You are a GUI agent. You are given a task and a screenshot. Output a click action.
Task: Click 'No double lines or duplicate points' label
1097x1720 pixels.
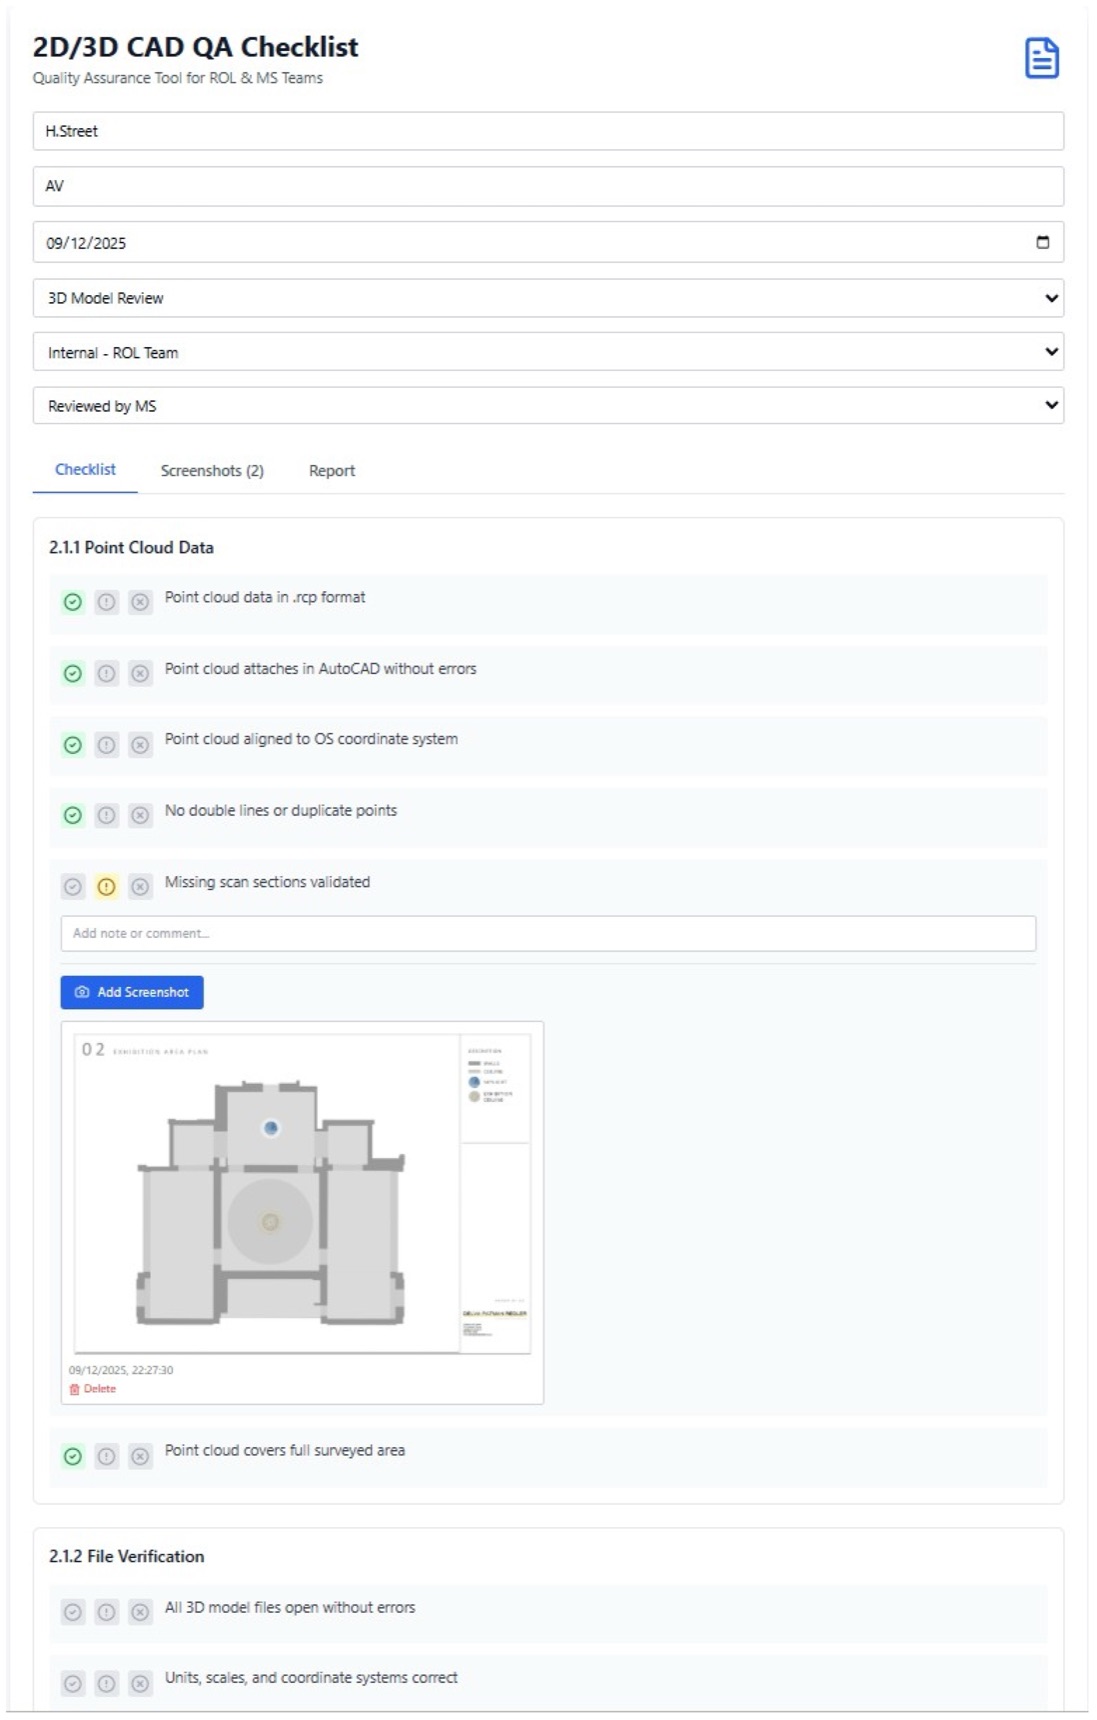(281, 810)
